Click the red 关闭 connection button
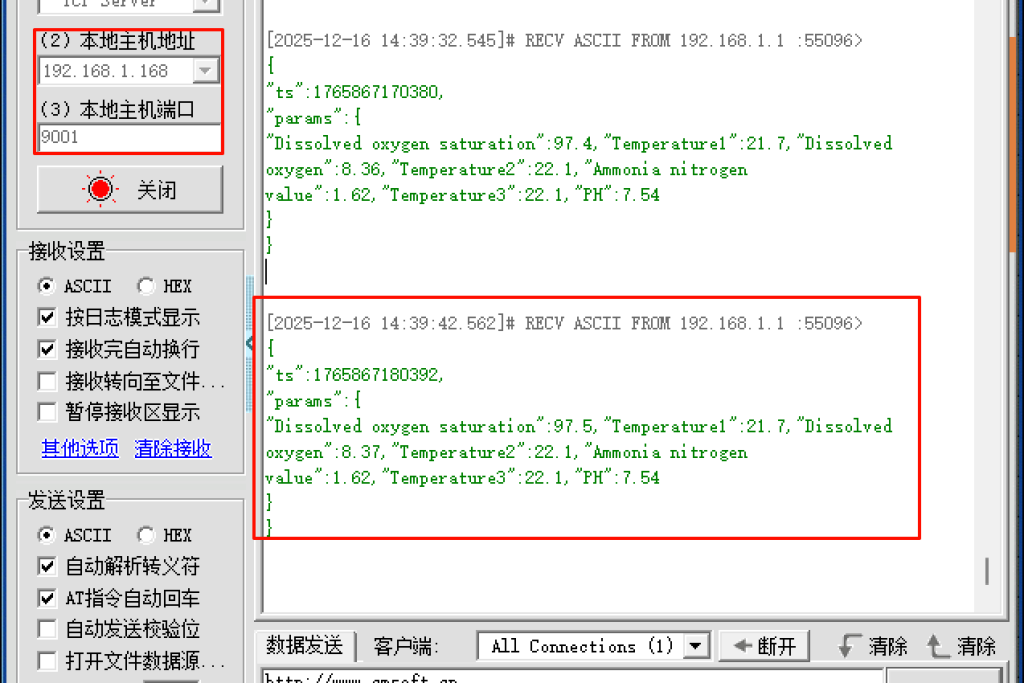Image resolution: width=1024 pixels, height=683 pixels. [x=129, y=190]
